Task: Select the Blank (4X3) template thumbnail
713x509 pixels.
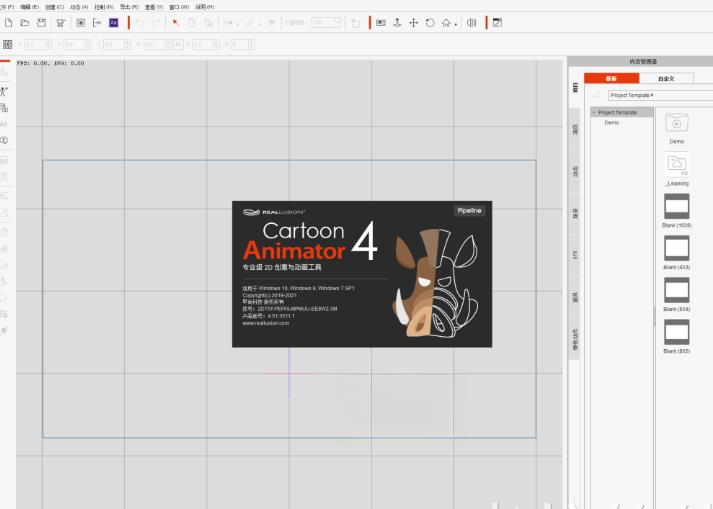Action: click(x=677, y=248)
